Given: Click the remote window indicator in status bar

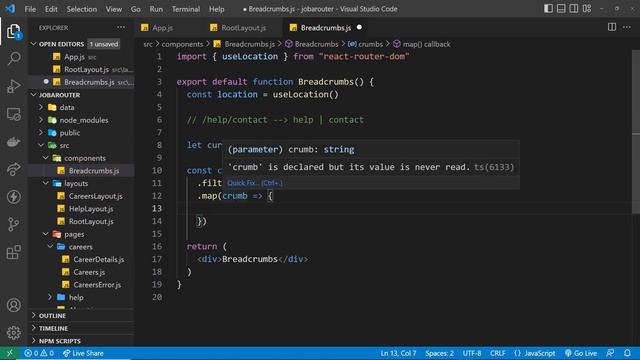Looking at the screenshot, I should pyautogui.click(x=9, y=353).
